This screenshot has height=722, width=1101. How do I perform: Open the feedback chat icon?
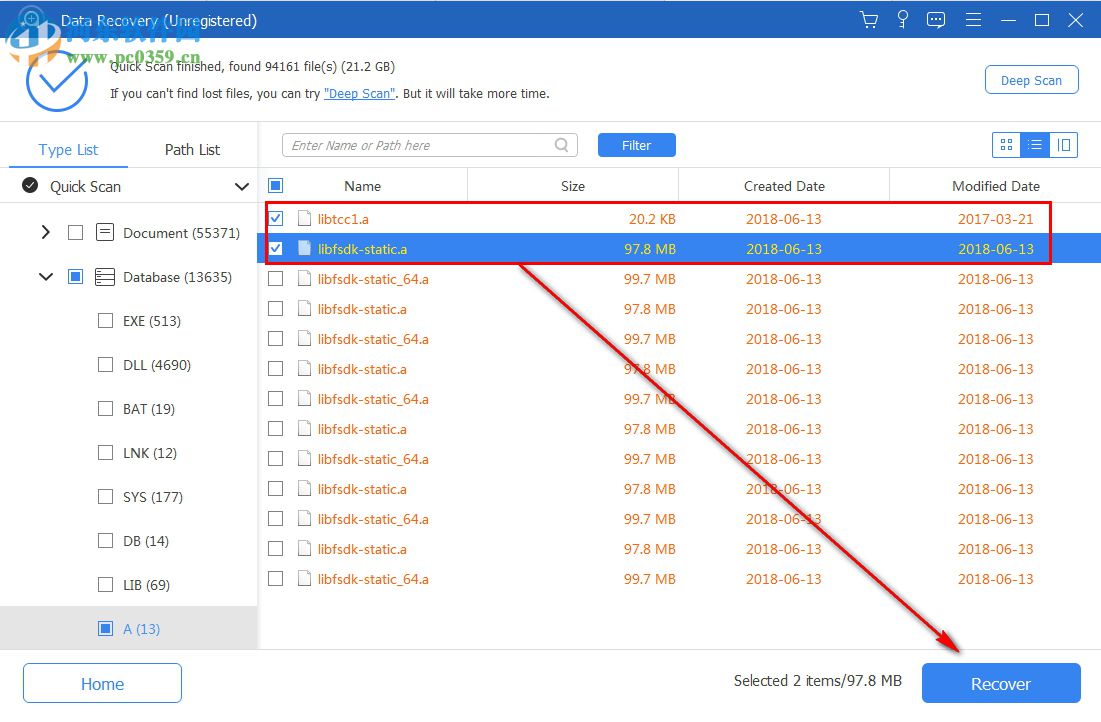936,20
